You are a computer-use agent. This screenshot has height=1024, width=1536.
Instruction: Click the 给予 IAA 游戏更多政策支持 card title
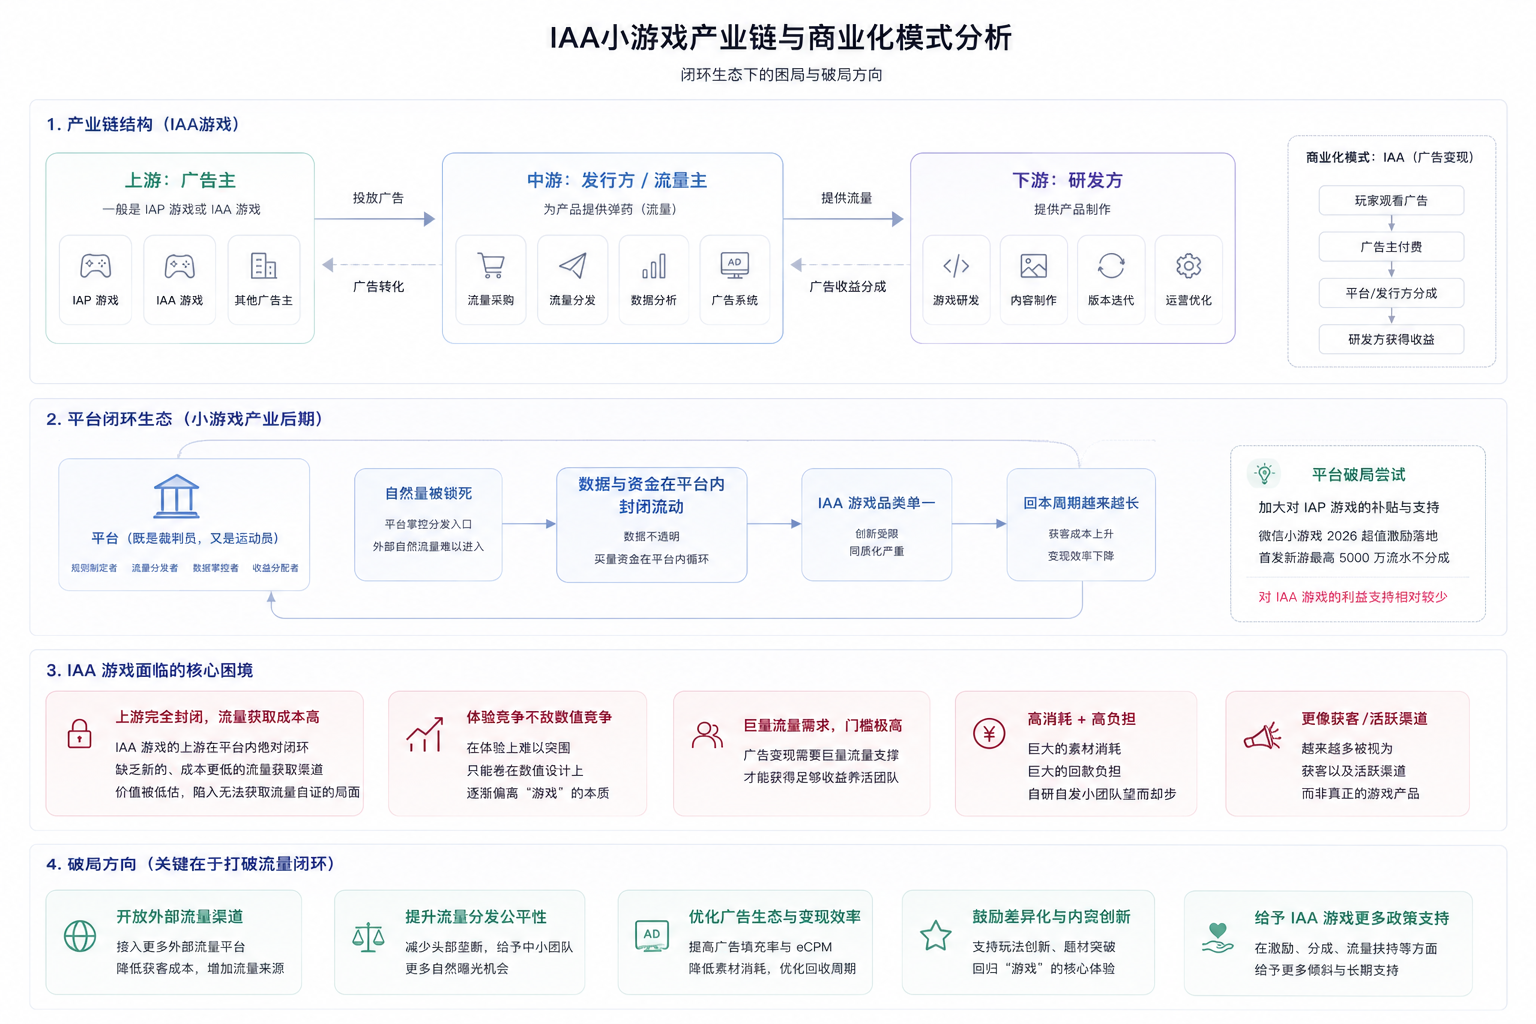coord(1352,918)
